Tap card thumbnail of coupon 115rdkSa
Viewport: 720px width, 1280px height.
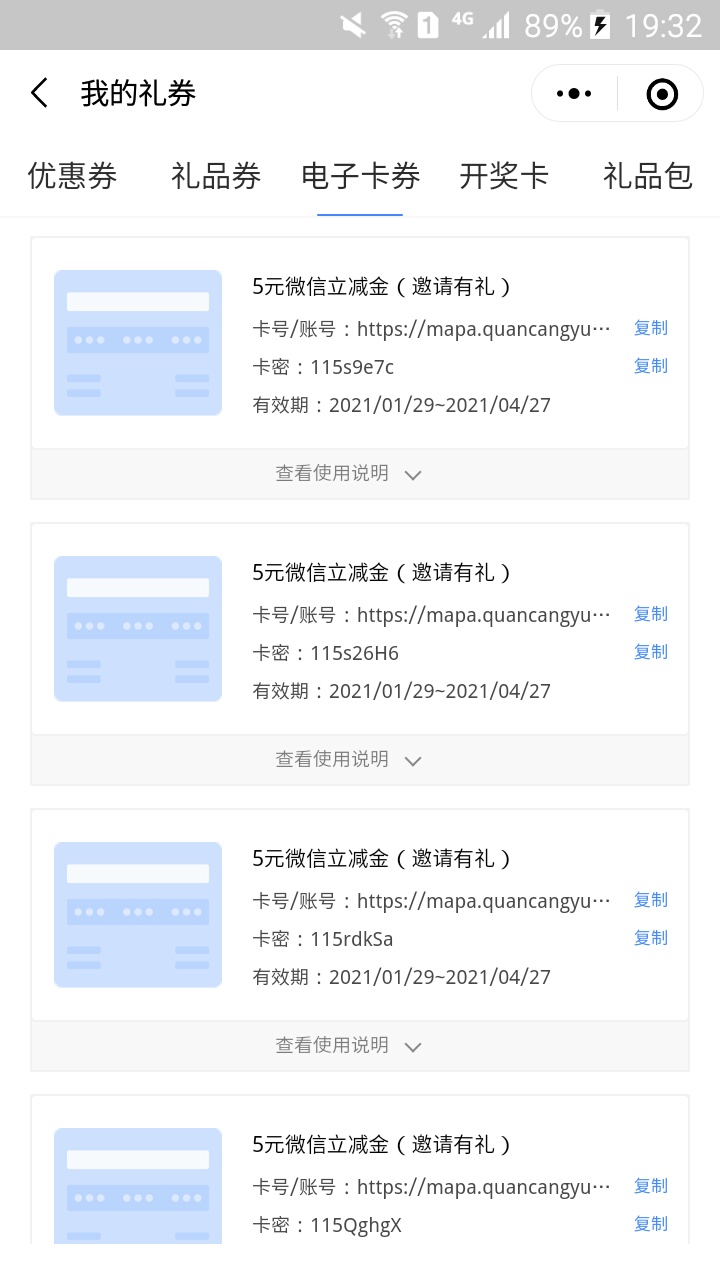(x=138, y=915)
